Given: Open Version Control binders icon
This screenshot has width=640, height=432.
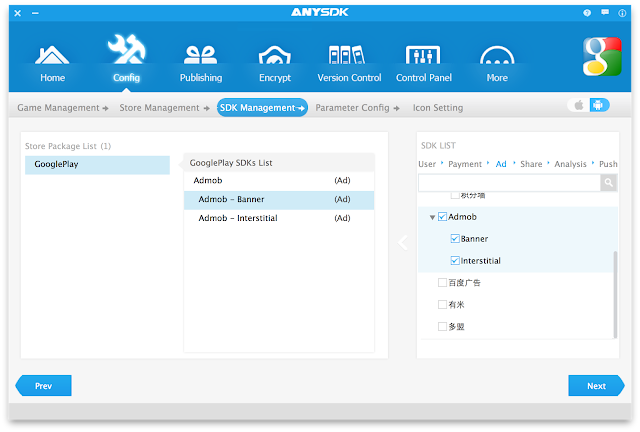Looking at the screenshot, I should [347, 55].
